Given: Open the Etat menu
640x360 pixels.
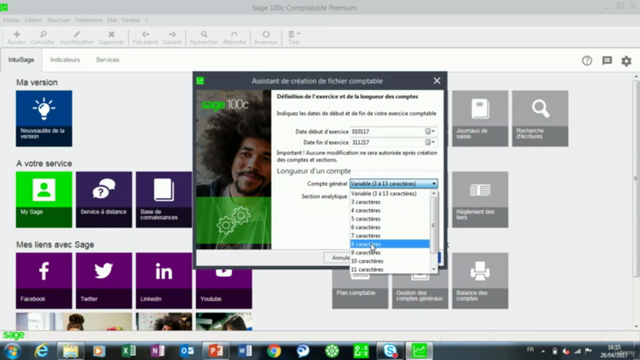Looking at the screenshot, I should tap(112, 20).
